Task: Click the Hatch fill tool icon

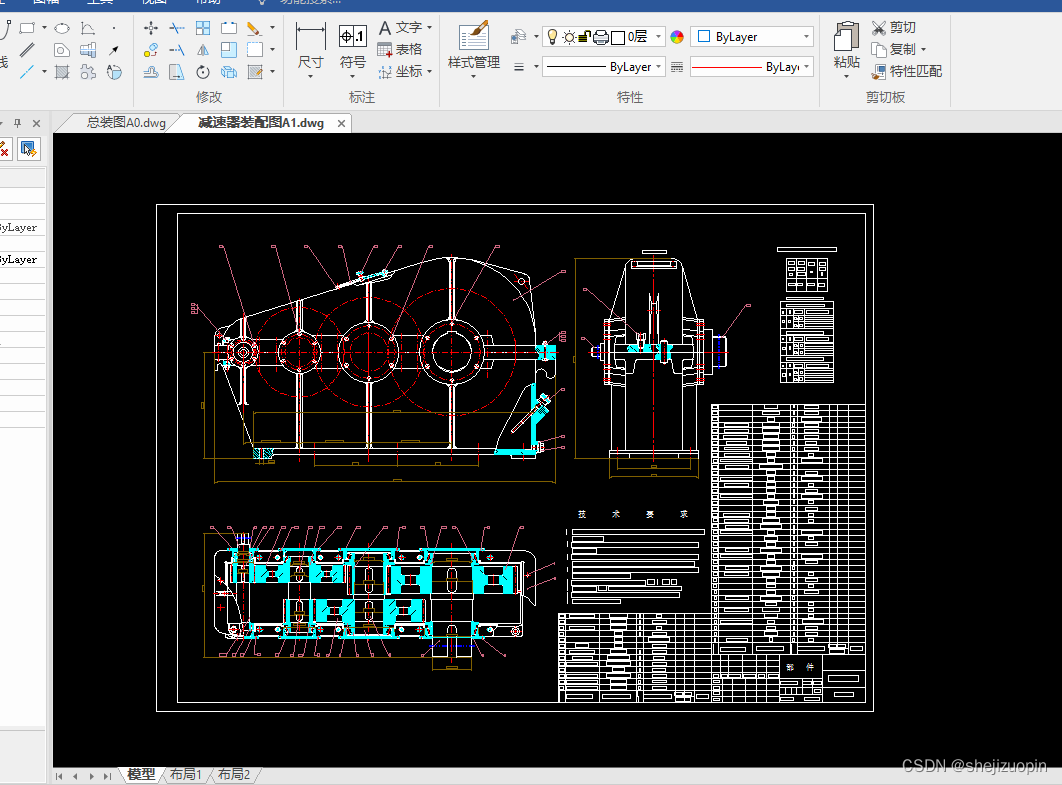Action: pos(62,72)
